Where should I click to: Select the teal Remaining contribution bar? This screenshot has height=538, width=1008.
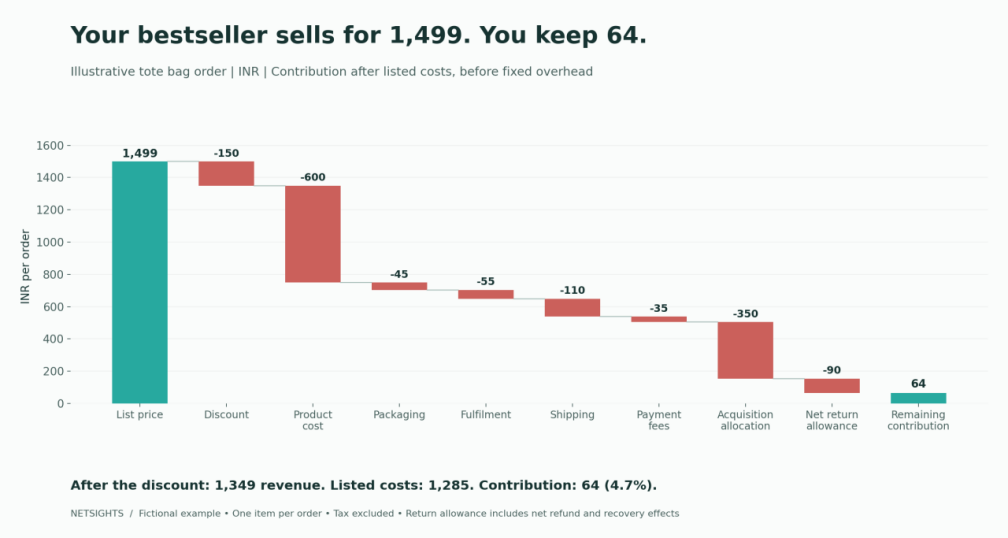pos(918,399)
